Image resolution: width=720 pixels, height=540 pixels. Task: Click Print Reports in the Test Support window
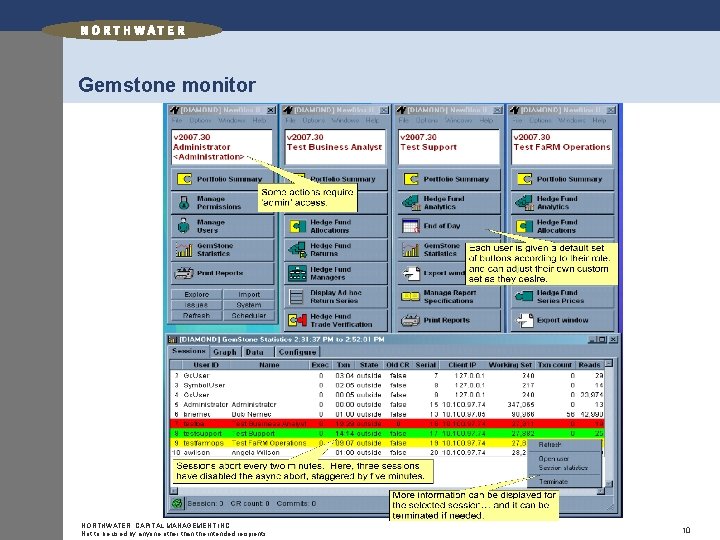pyautogui.click(x=450, y=320)
